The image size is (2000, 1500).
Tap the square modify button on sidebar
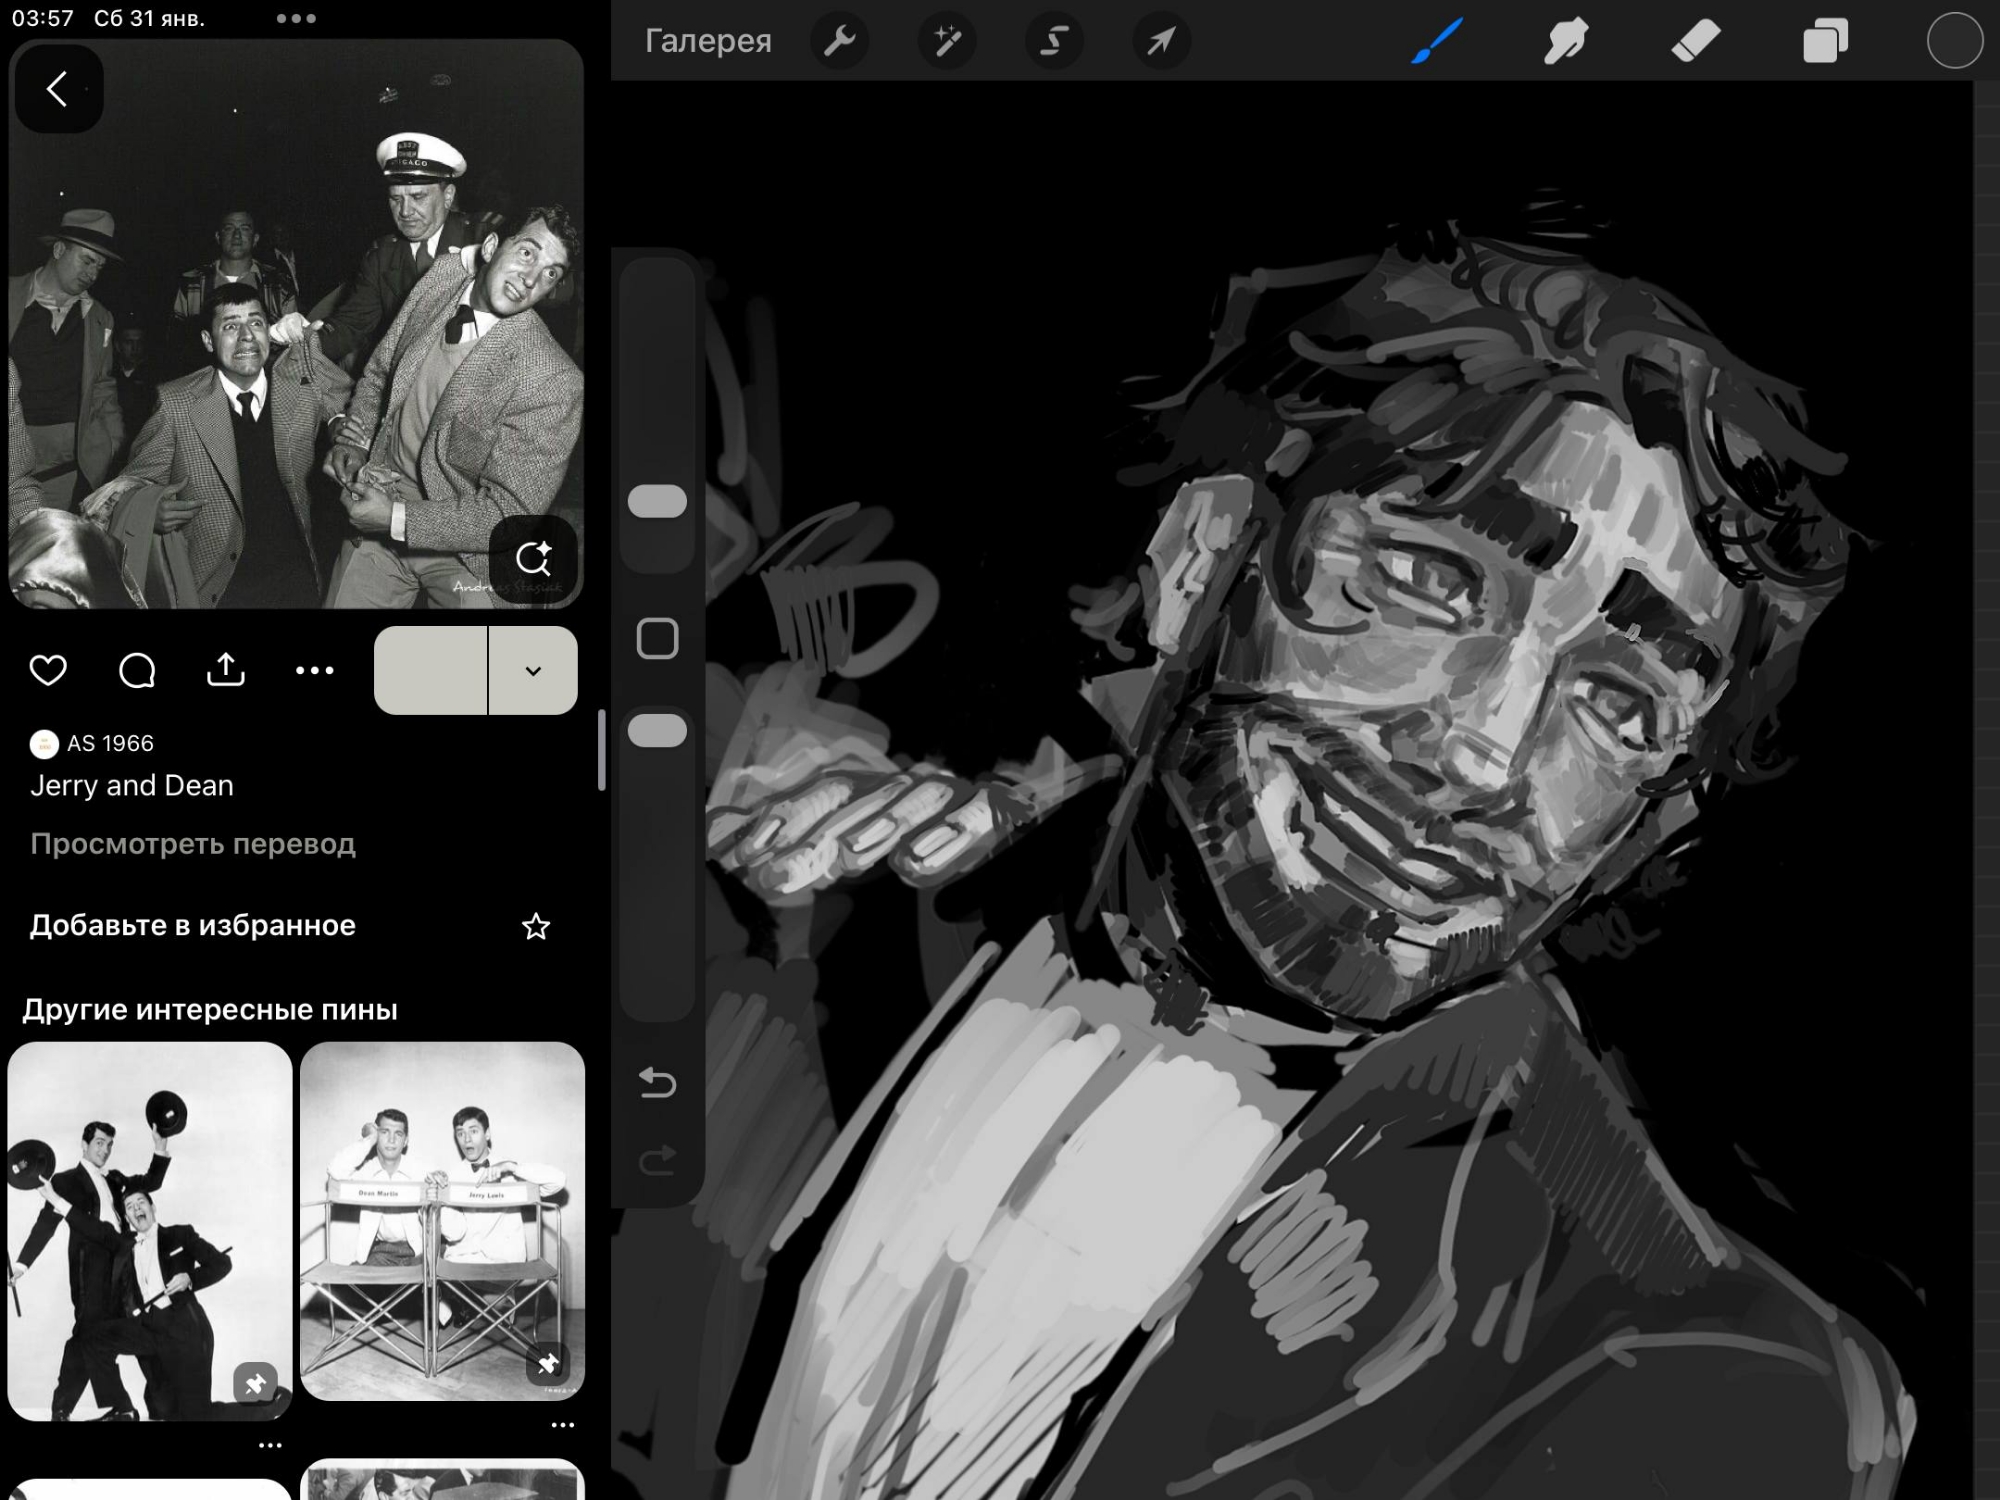tap(657, 638)
